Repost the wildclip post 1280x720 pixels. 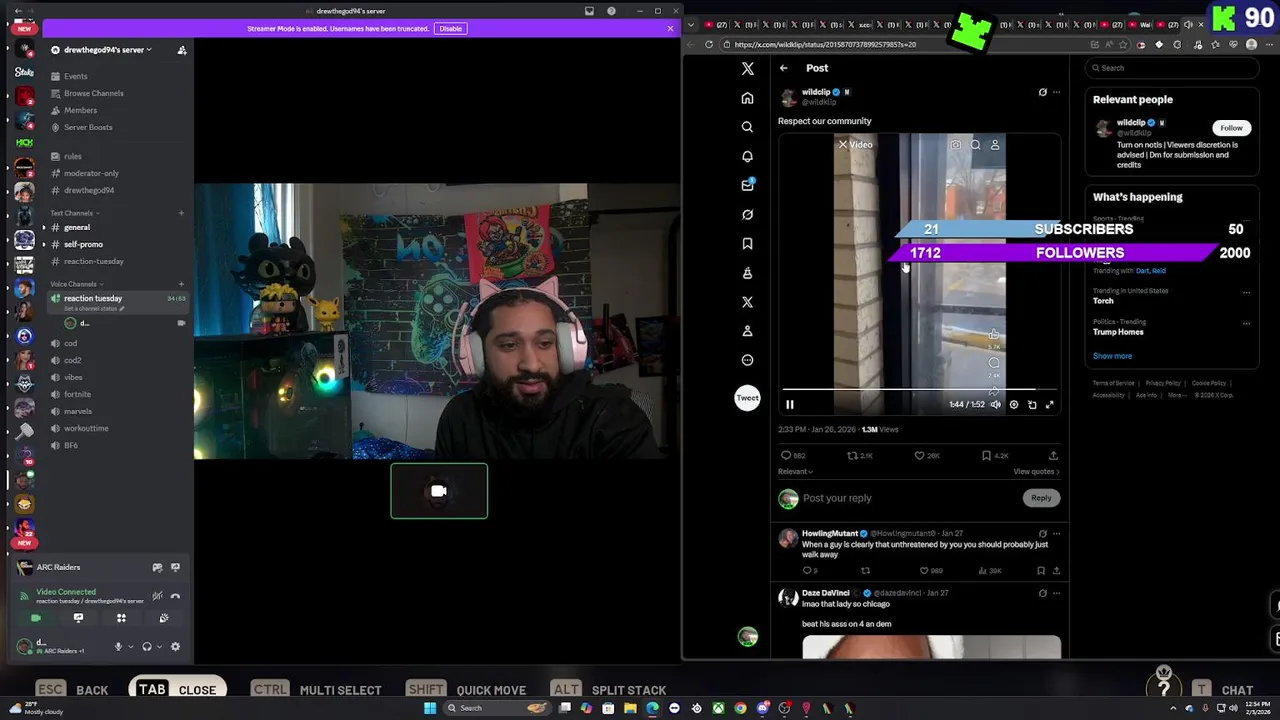point(852,455)
